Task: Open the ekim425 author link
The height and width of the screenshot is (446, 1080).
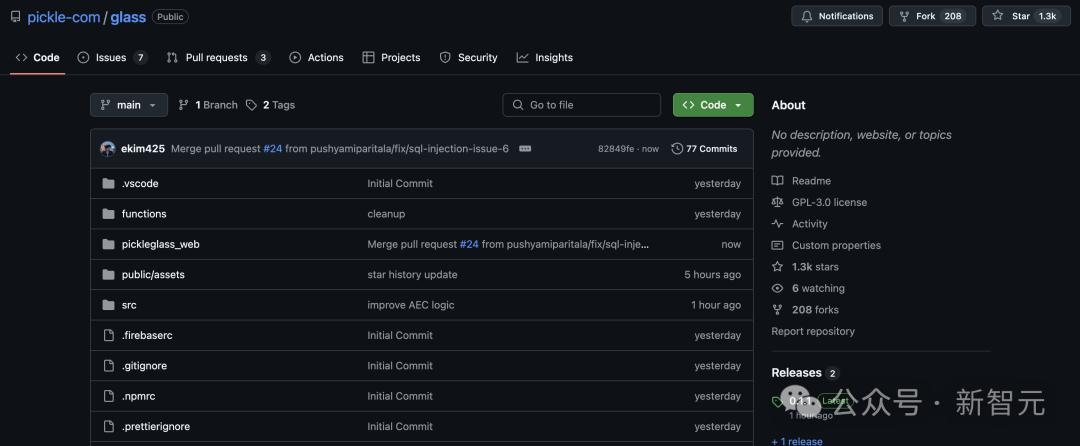Action: coord(143,149)
